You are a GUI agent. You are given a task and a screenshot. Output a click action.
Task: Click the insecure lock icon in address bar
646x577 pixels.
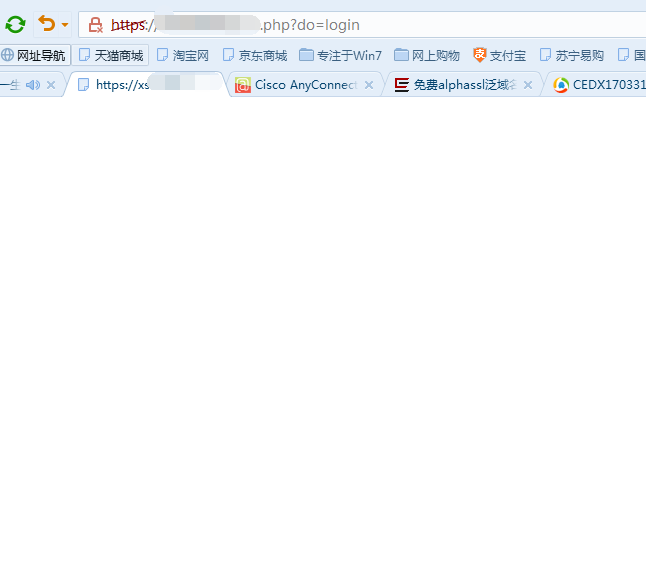coord(96,25)
